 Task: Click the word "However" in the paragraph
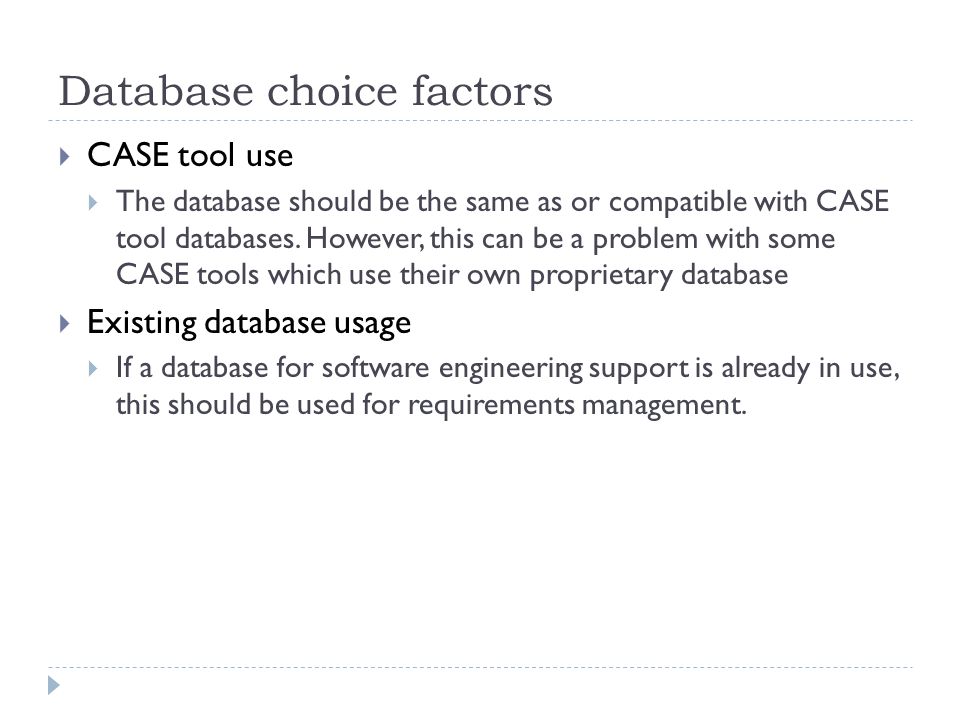click(x=364, y=239)
